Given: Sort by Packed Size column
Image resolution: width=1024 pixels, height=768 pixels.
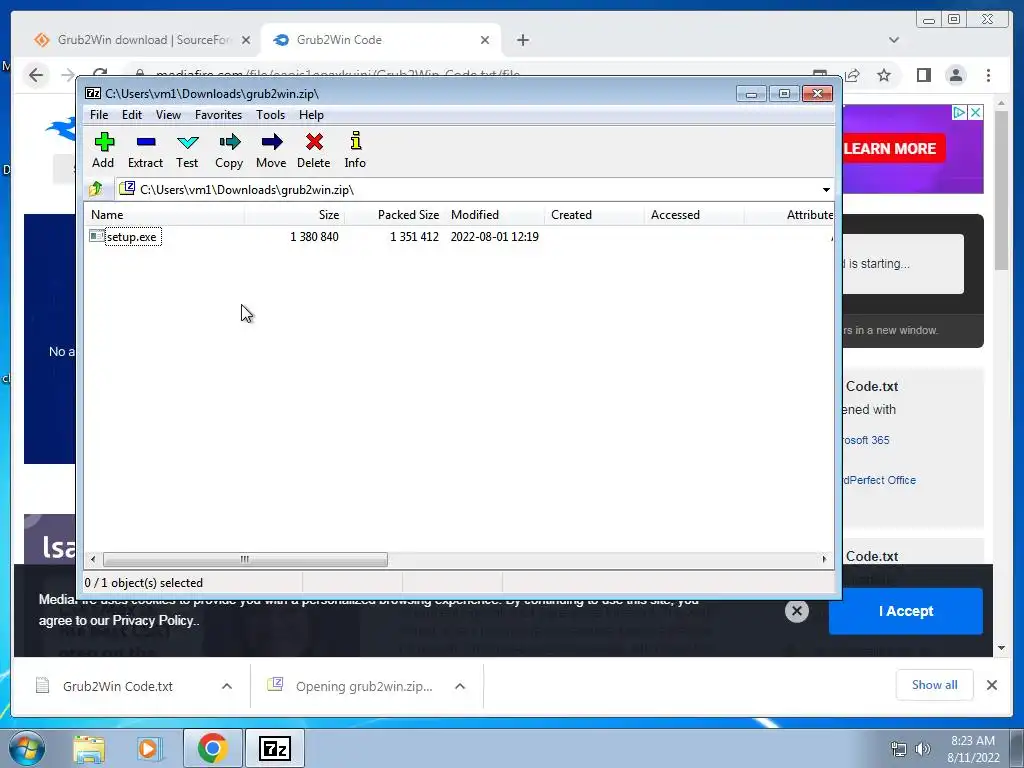Looking at the screenshot, I should coord(394,215).
